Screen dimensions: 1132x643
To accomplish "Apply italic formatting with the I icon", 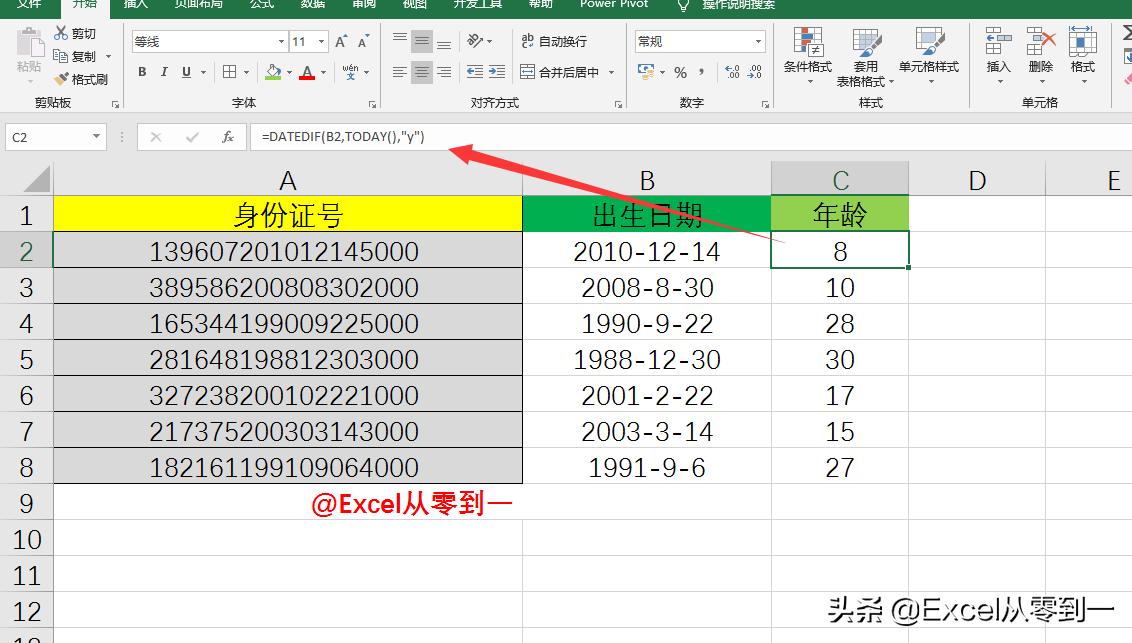I will [163, 72].
